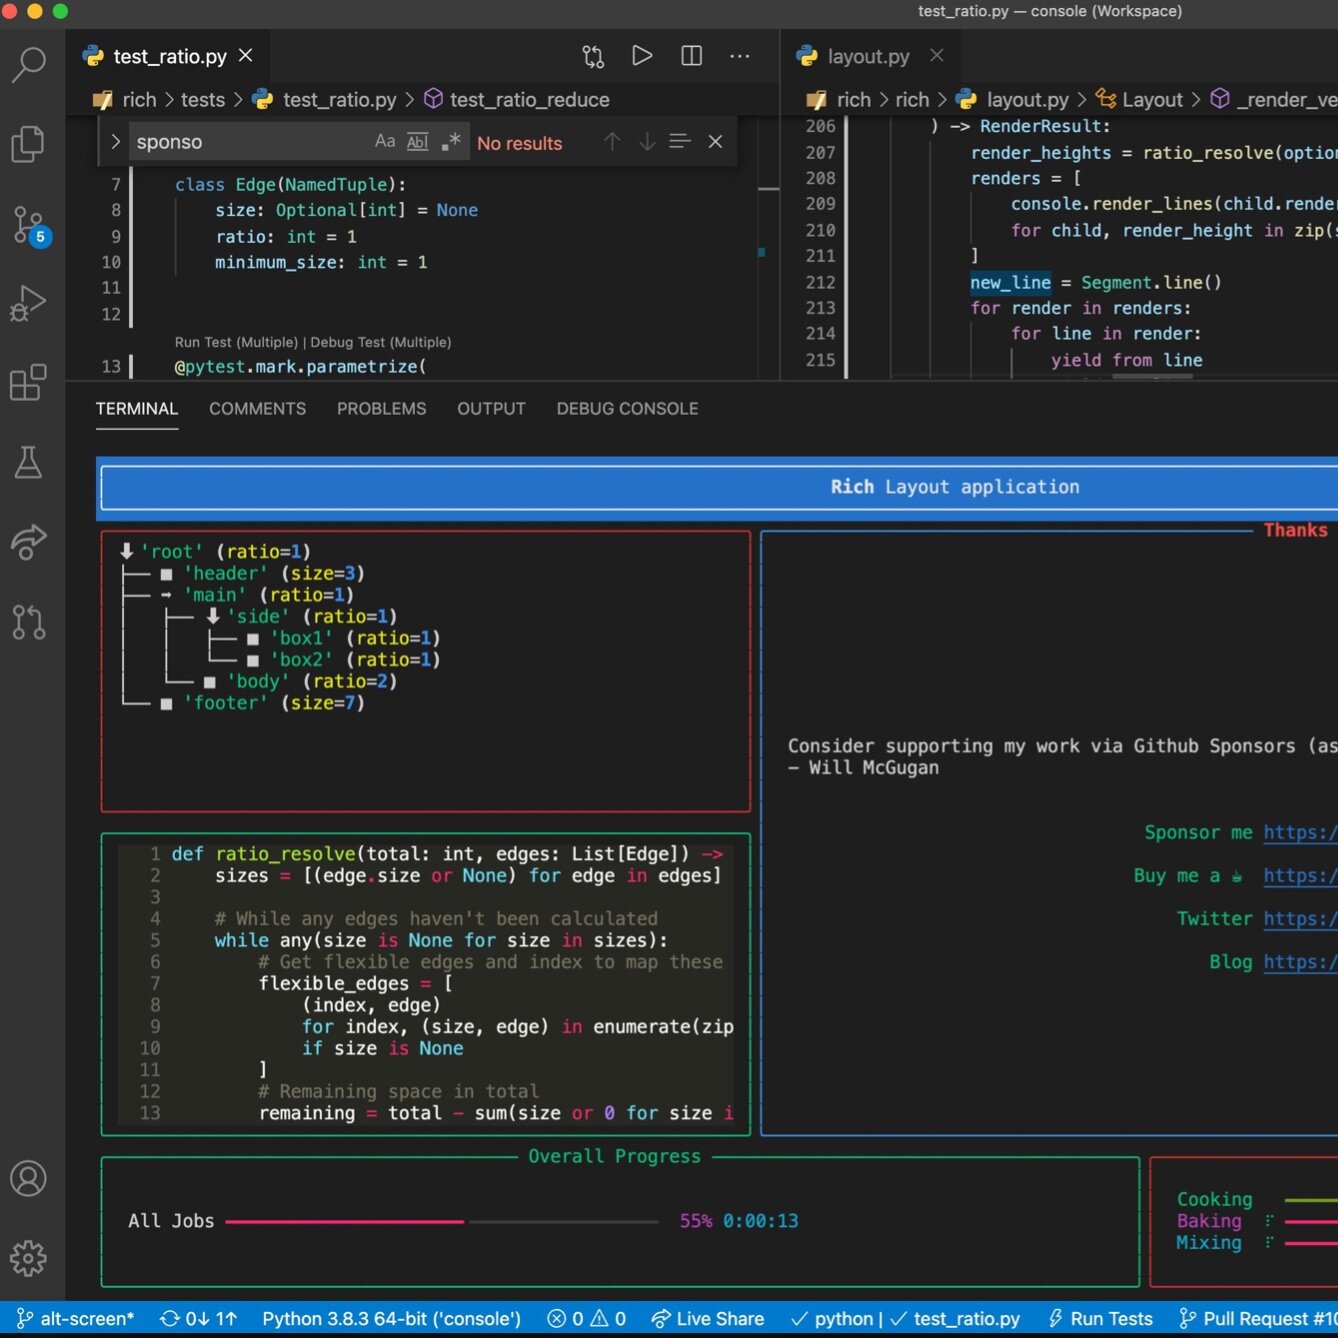Click line number 13 in test_ratio.py gutter
Viewport: 1338px width, 1338px height.
coord(111,367)
